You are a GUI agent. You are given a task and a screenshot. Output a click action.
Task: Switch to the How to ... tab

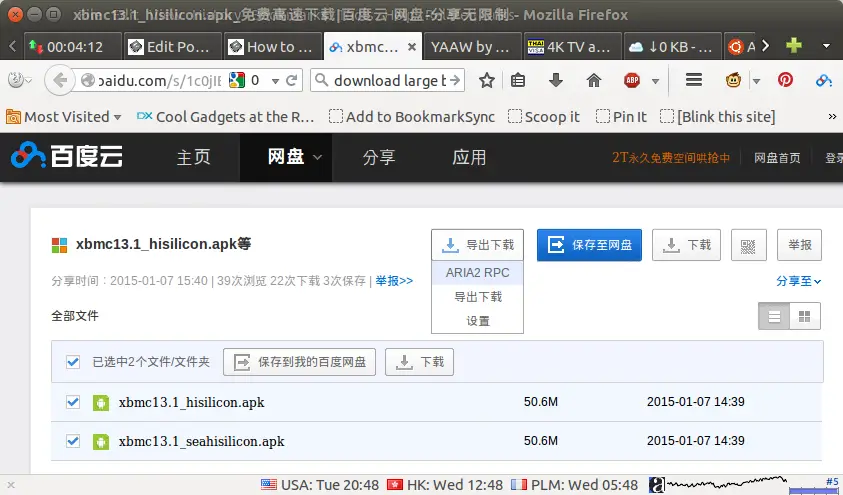tap(273, 47)
